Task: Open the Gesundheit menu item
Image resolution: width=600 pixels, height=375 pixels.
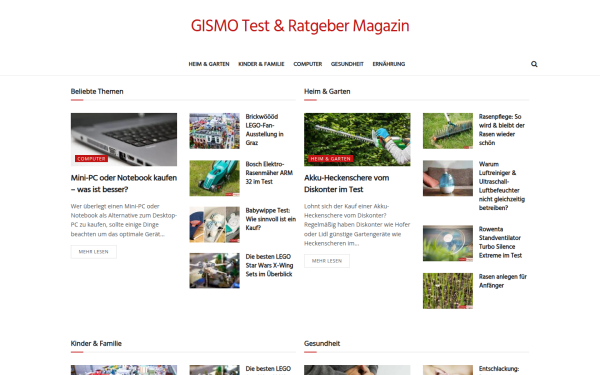Action: pos(347,64)
